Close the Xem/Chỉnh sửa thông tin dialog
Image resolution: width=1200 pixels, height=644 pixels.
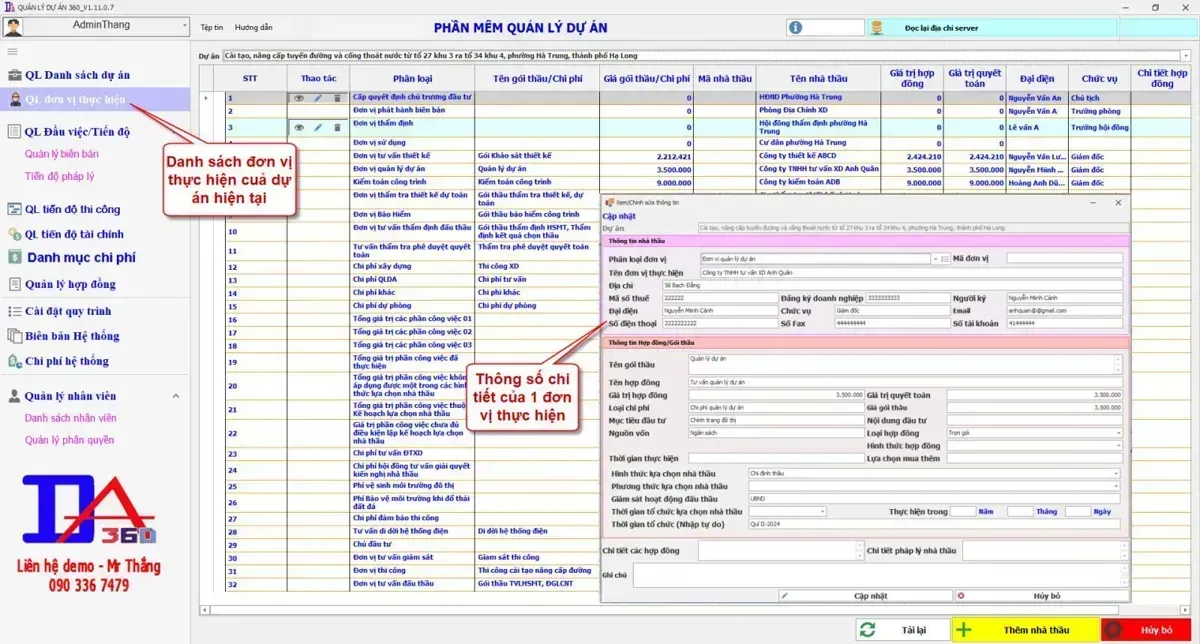1118,202
